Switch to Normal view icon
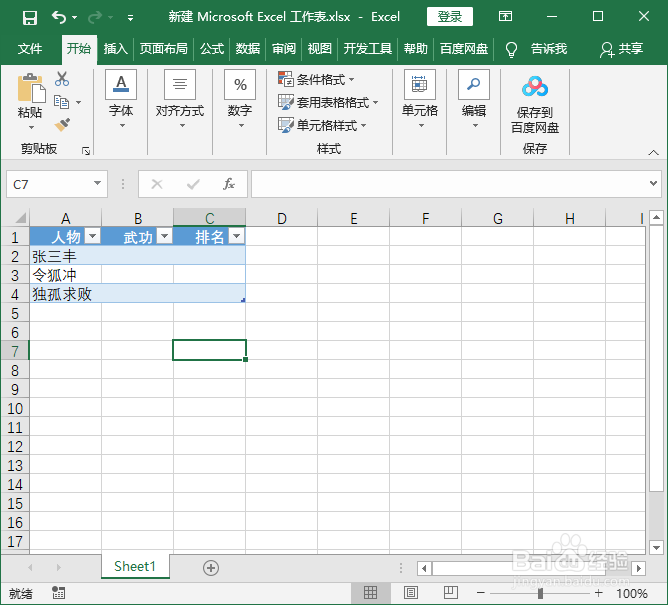The width and height of the screenshot is (668, 605). click(370, 593)
